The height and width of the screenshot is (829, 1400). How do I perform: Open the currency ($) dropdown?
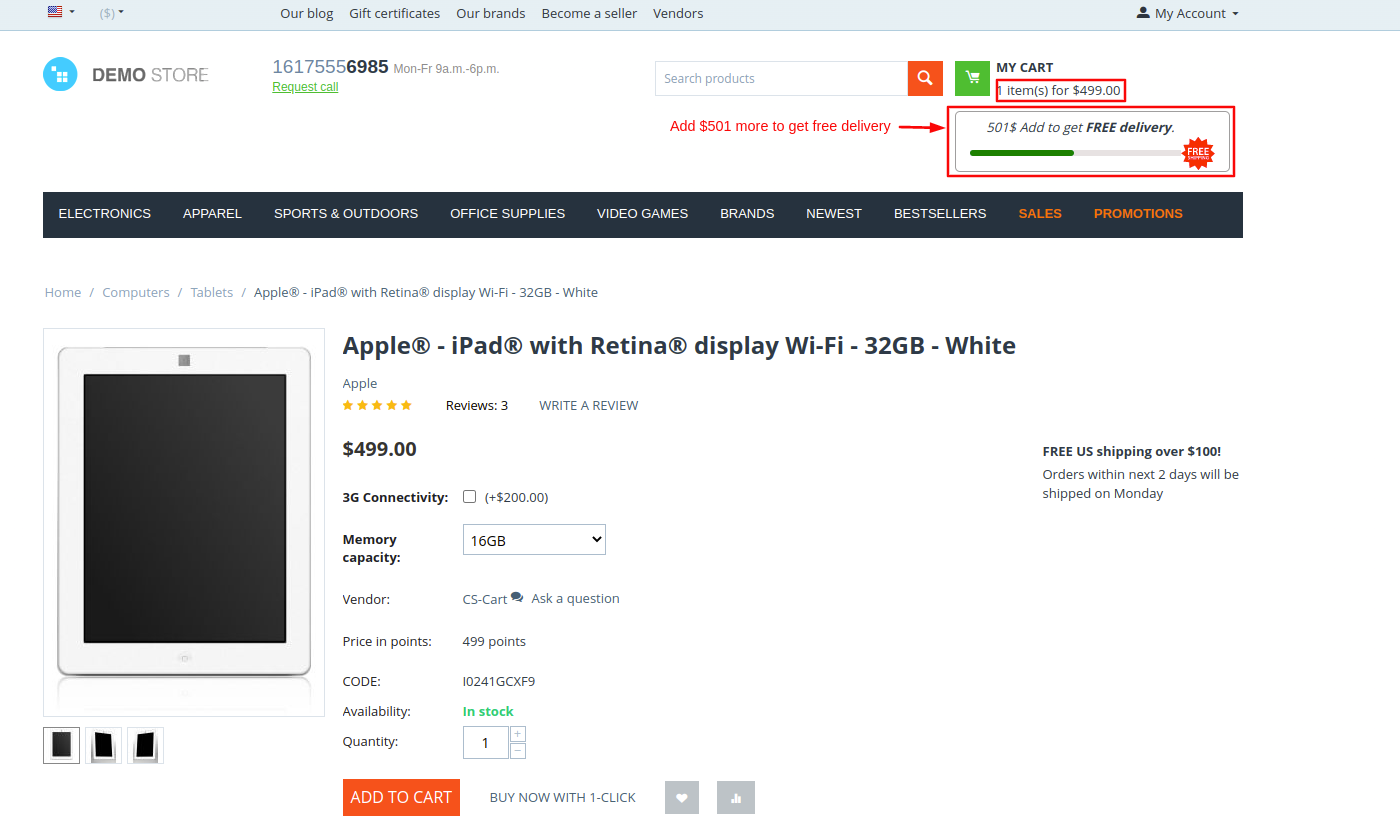point(112,13)
